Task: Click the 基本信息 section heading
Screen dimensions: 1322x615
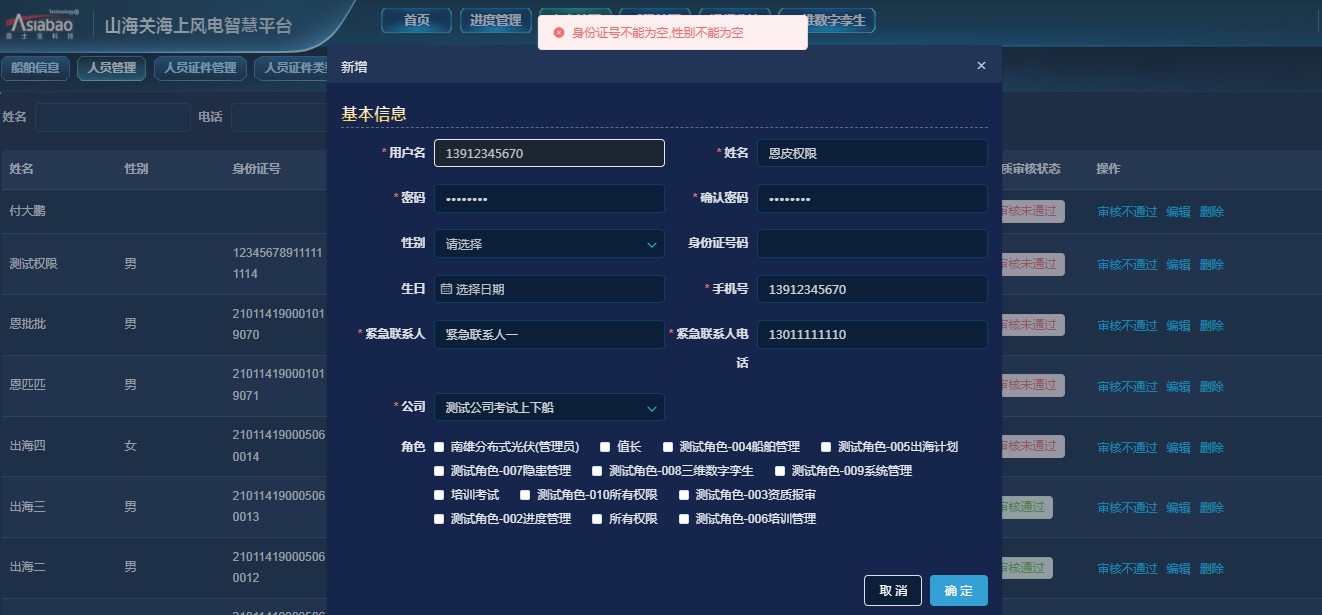Action: (374, 114)
